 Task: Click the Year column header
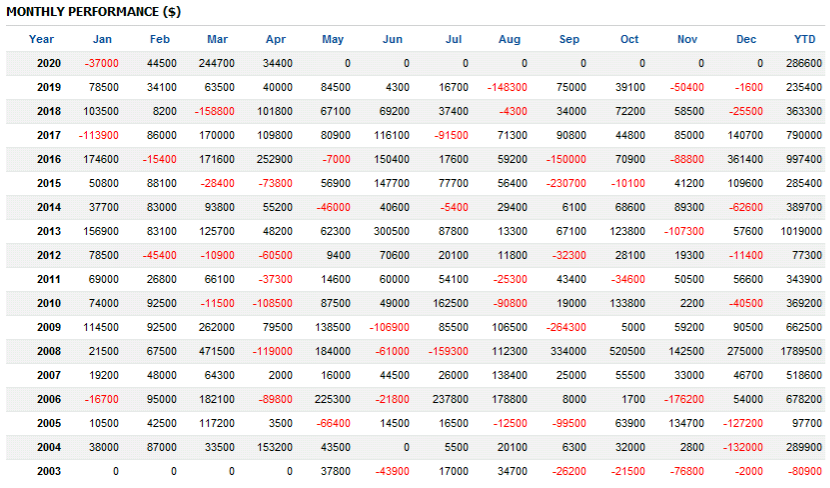coord(42,39)
